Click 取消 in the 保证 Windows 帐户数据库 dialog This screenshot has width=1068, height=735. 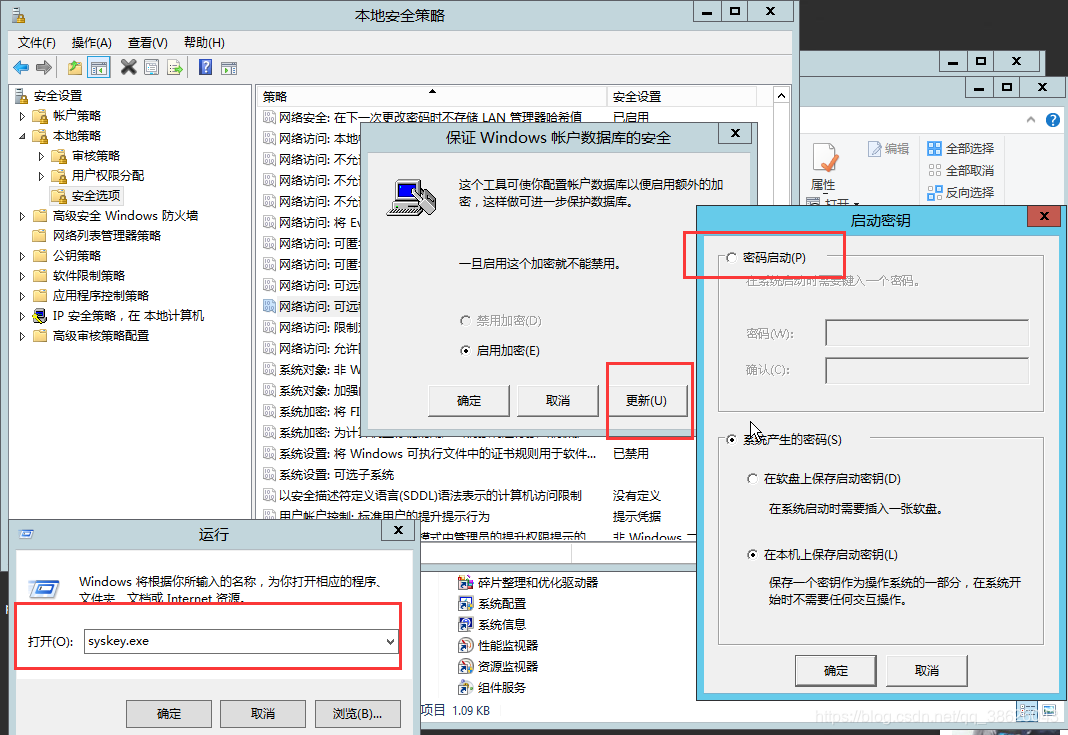click(558, 401)
